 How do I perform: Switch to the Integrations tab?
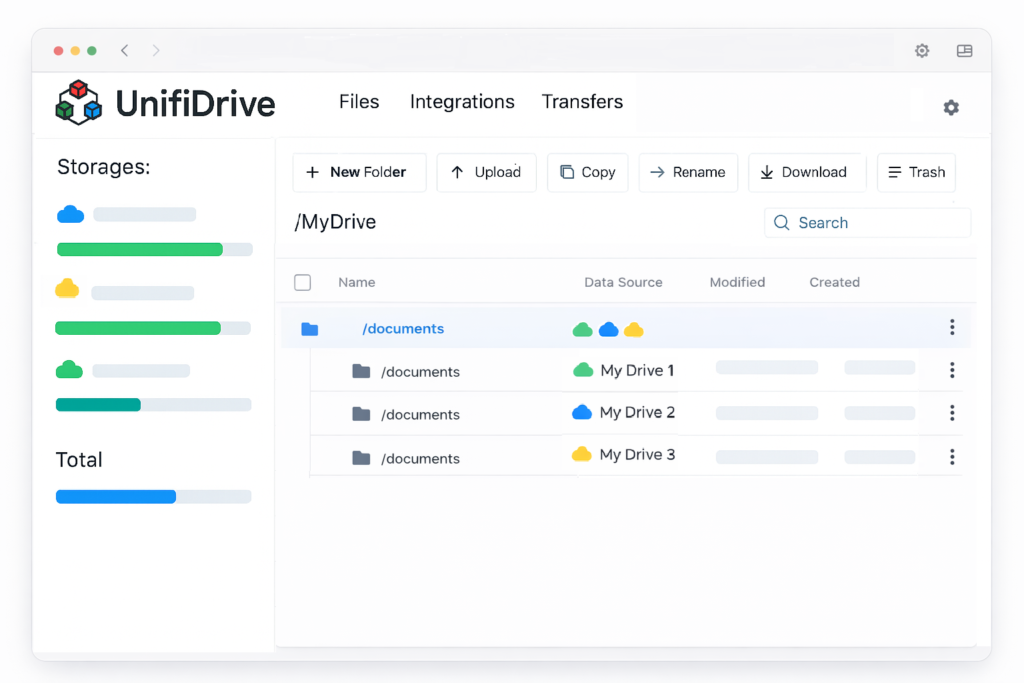pyautogui.click(x=462, y=102)
